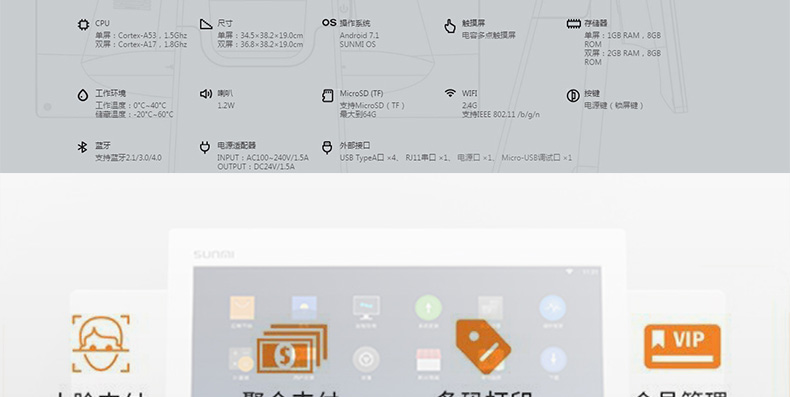
Task: Click '电源键（锁屏键）' text
Action: [x=614, y=105]
